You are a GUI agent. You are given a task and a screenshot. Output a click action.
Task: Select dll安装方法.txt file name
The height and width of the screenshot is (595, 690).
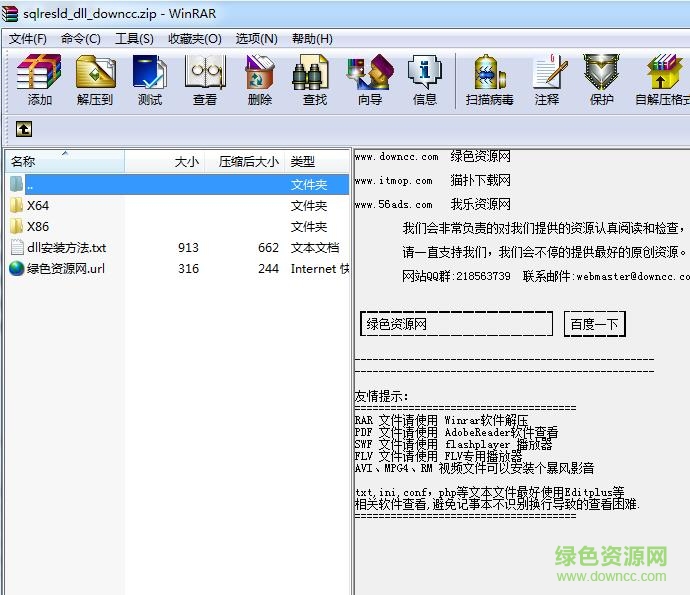[x=66, y=248]
